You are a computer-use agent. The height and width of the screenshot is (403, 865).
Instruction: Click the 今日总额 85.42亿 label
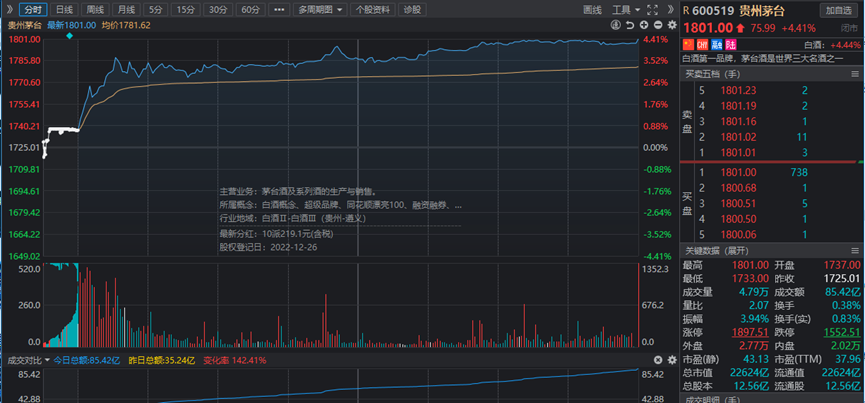(87, 361)
